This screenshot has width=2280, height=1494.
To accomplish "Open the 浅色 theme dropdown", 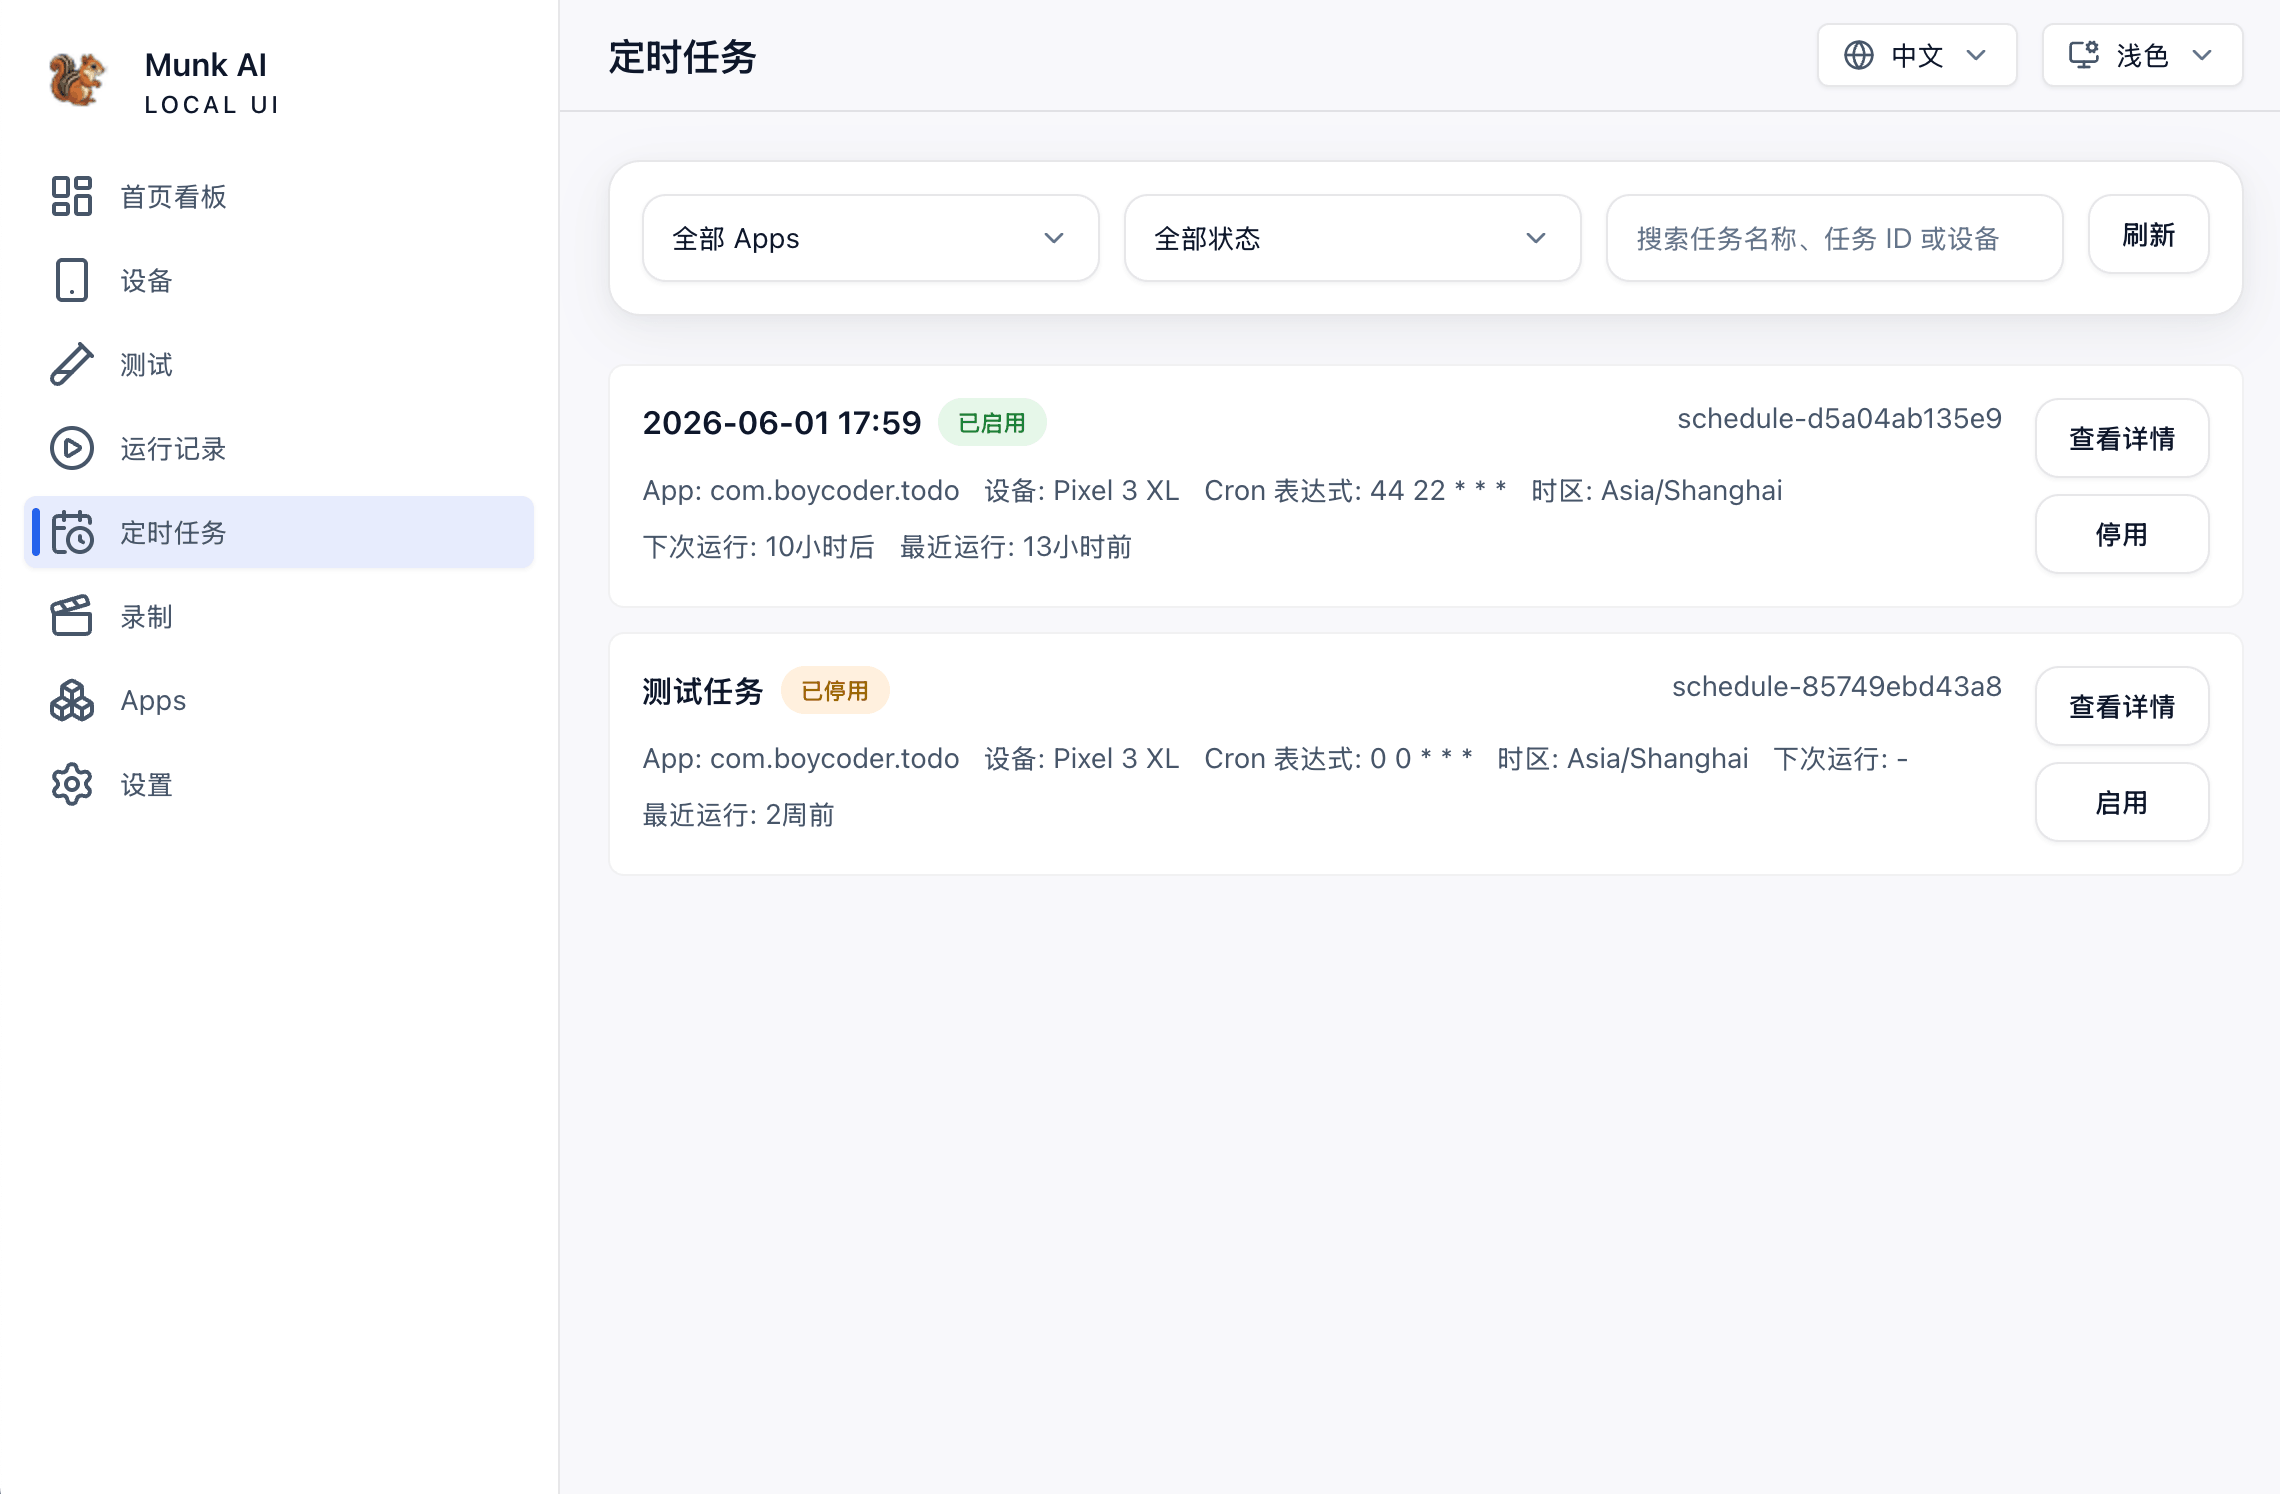I will tap(2142, 55).
